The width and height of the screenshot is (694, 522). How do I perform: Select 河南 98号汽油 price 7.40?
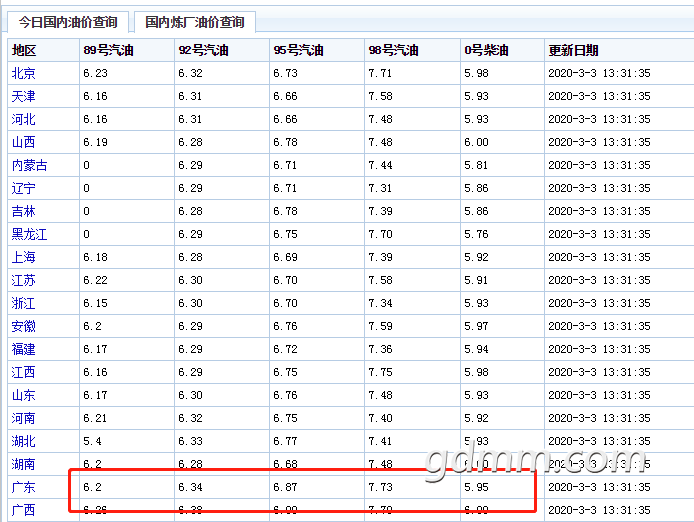point(381,418)
